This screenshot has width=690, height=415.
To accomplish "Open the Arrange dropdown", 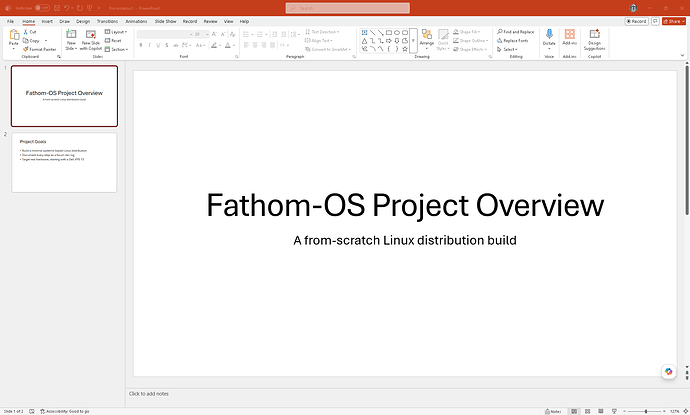I will [x=426, y=40].
